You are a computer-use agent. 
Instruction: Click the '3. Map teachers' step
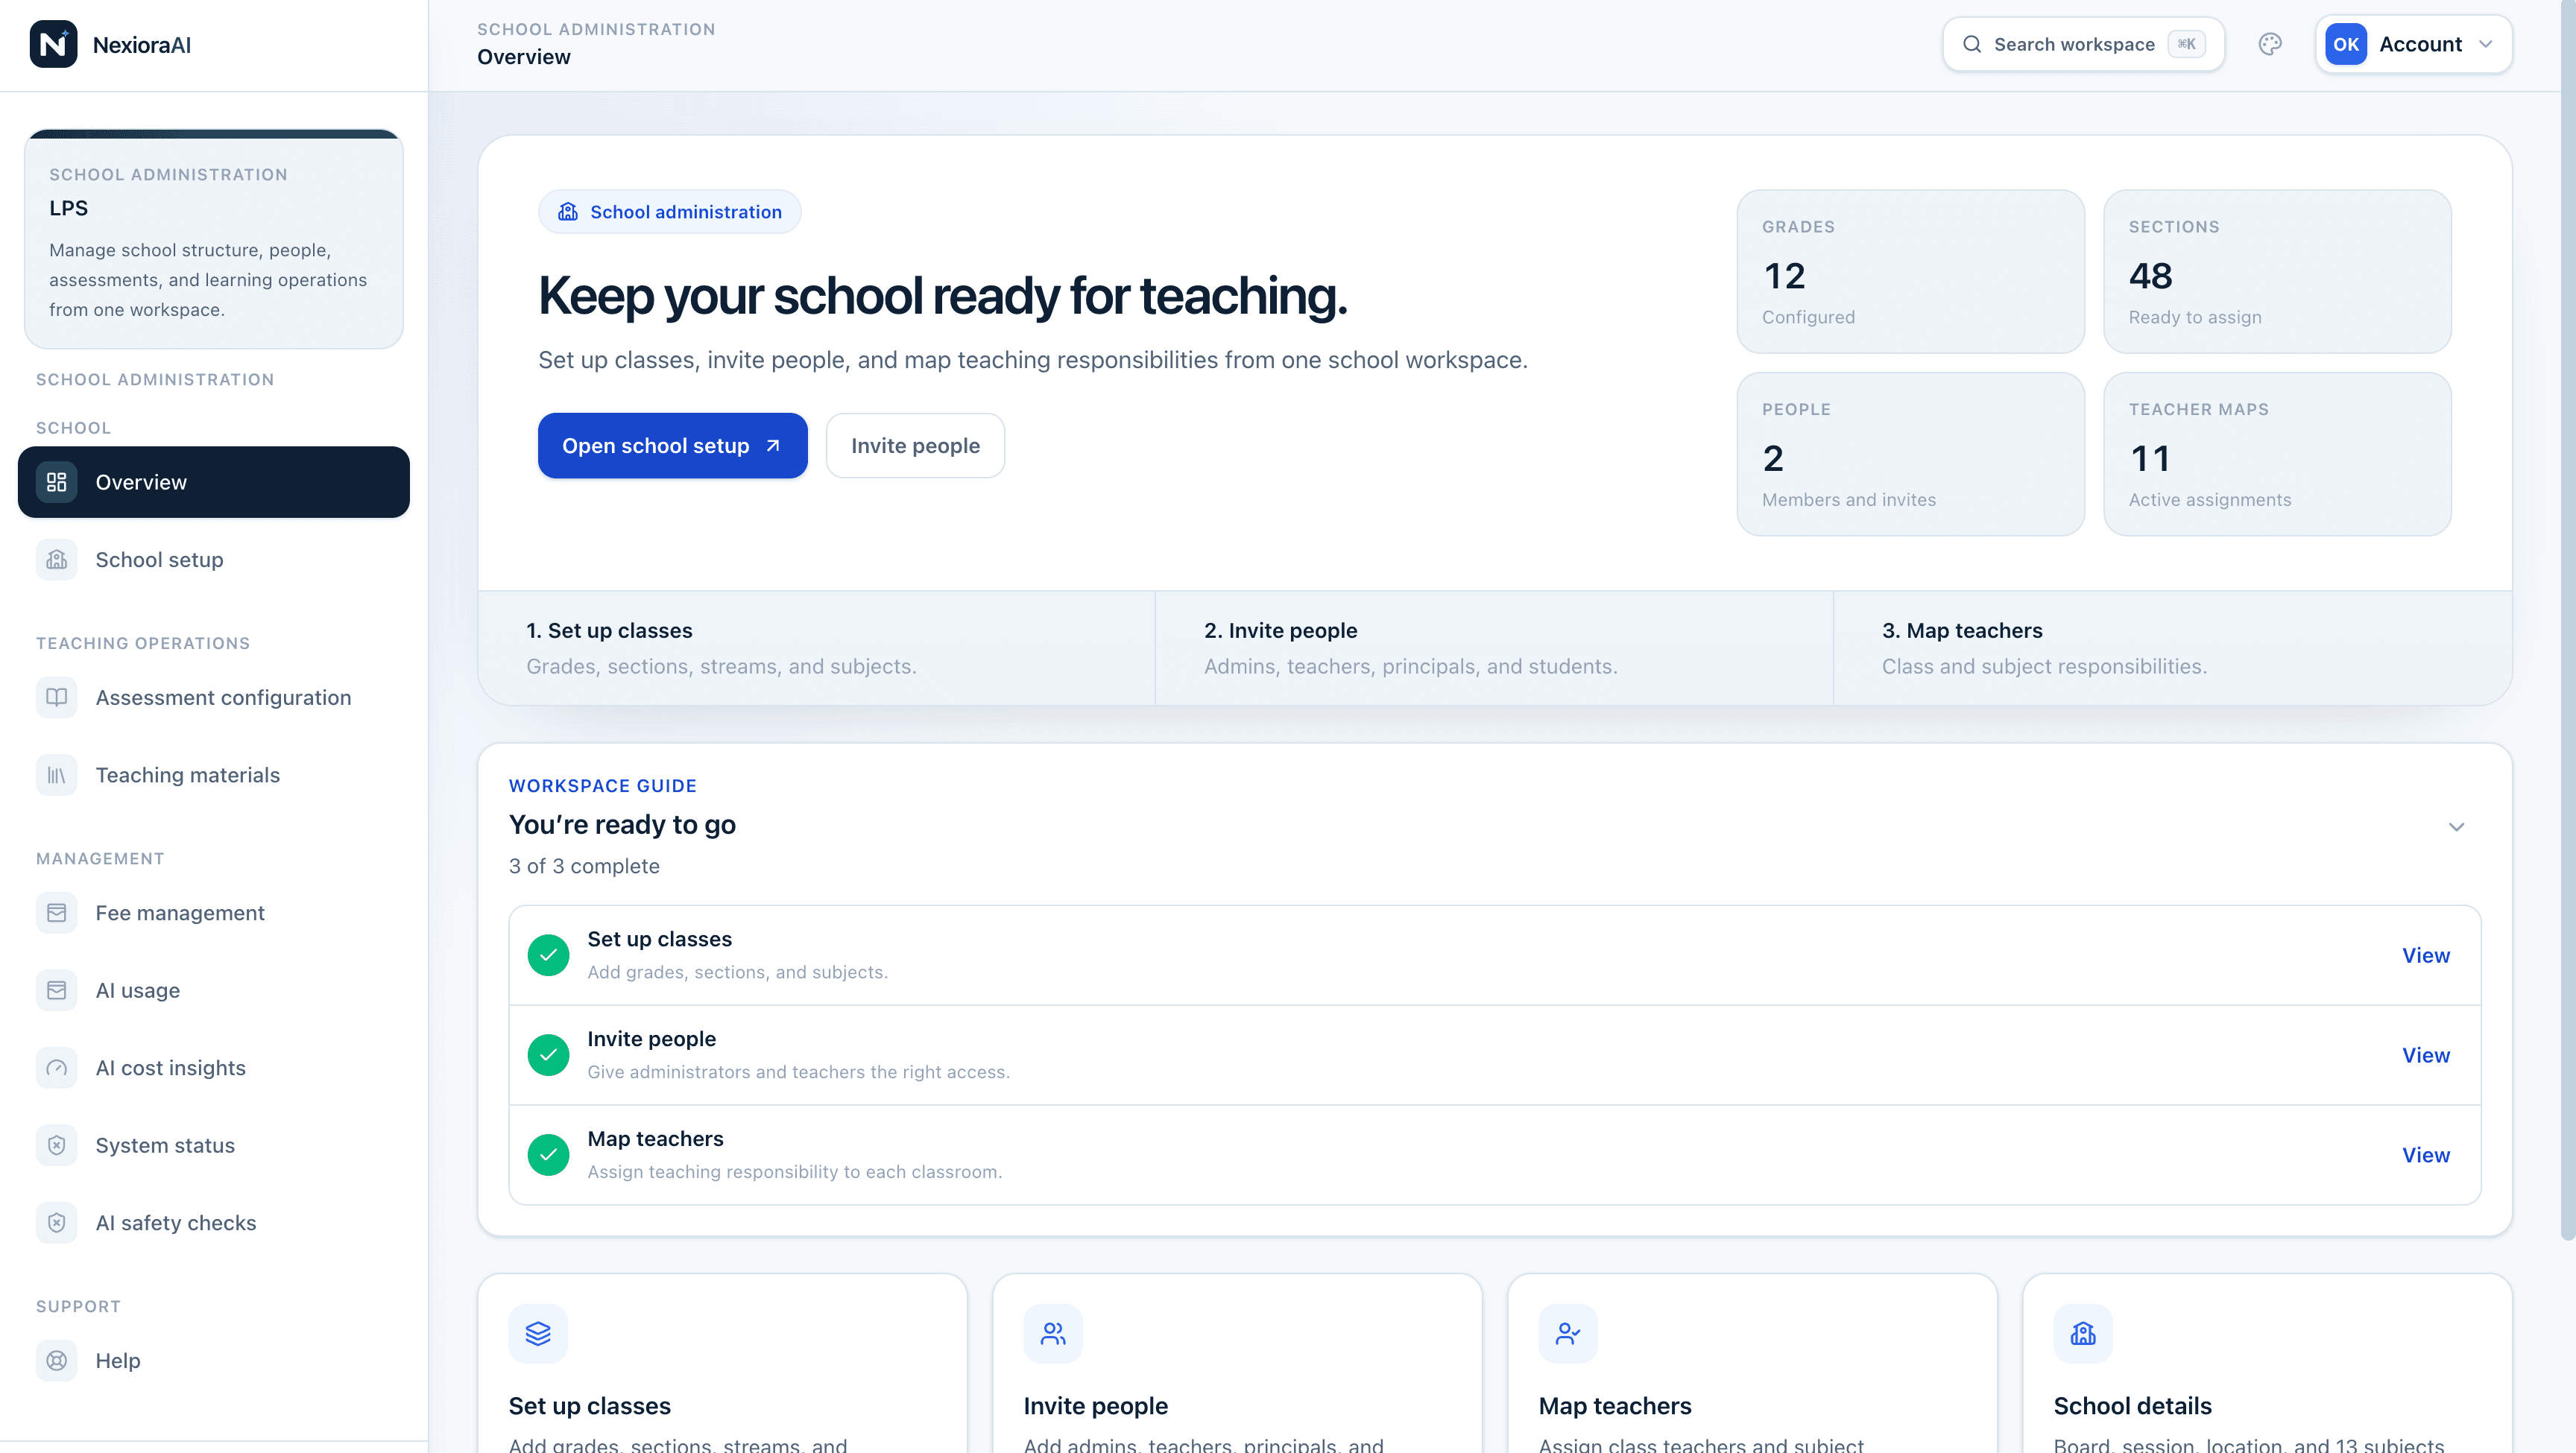pyautogui.click(x=2173, y=648)
